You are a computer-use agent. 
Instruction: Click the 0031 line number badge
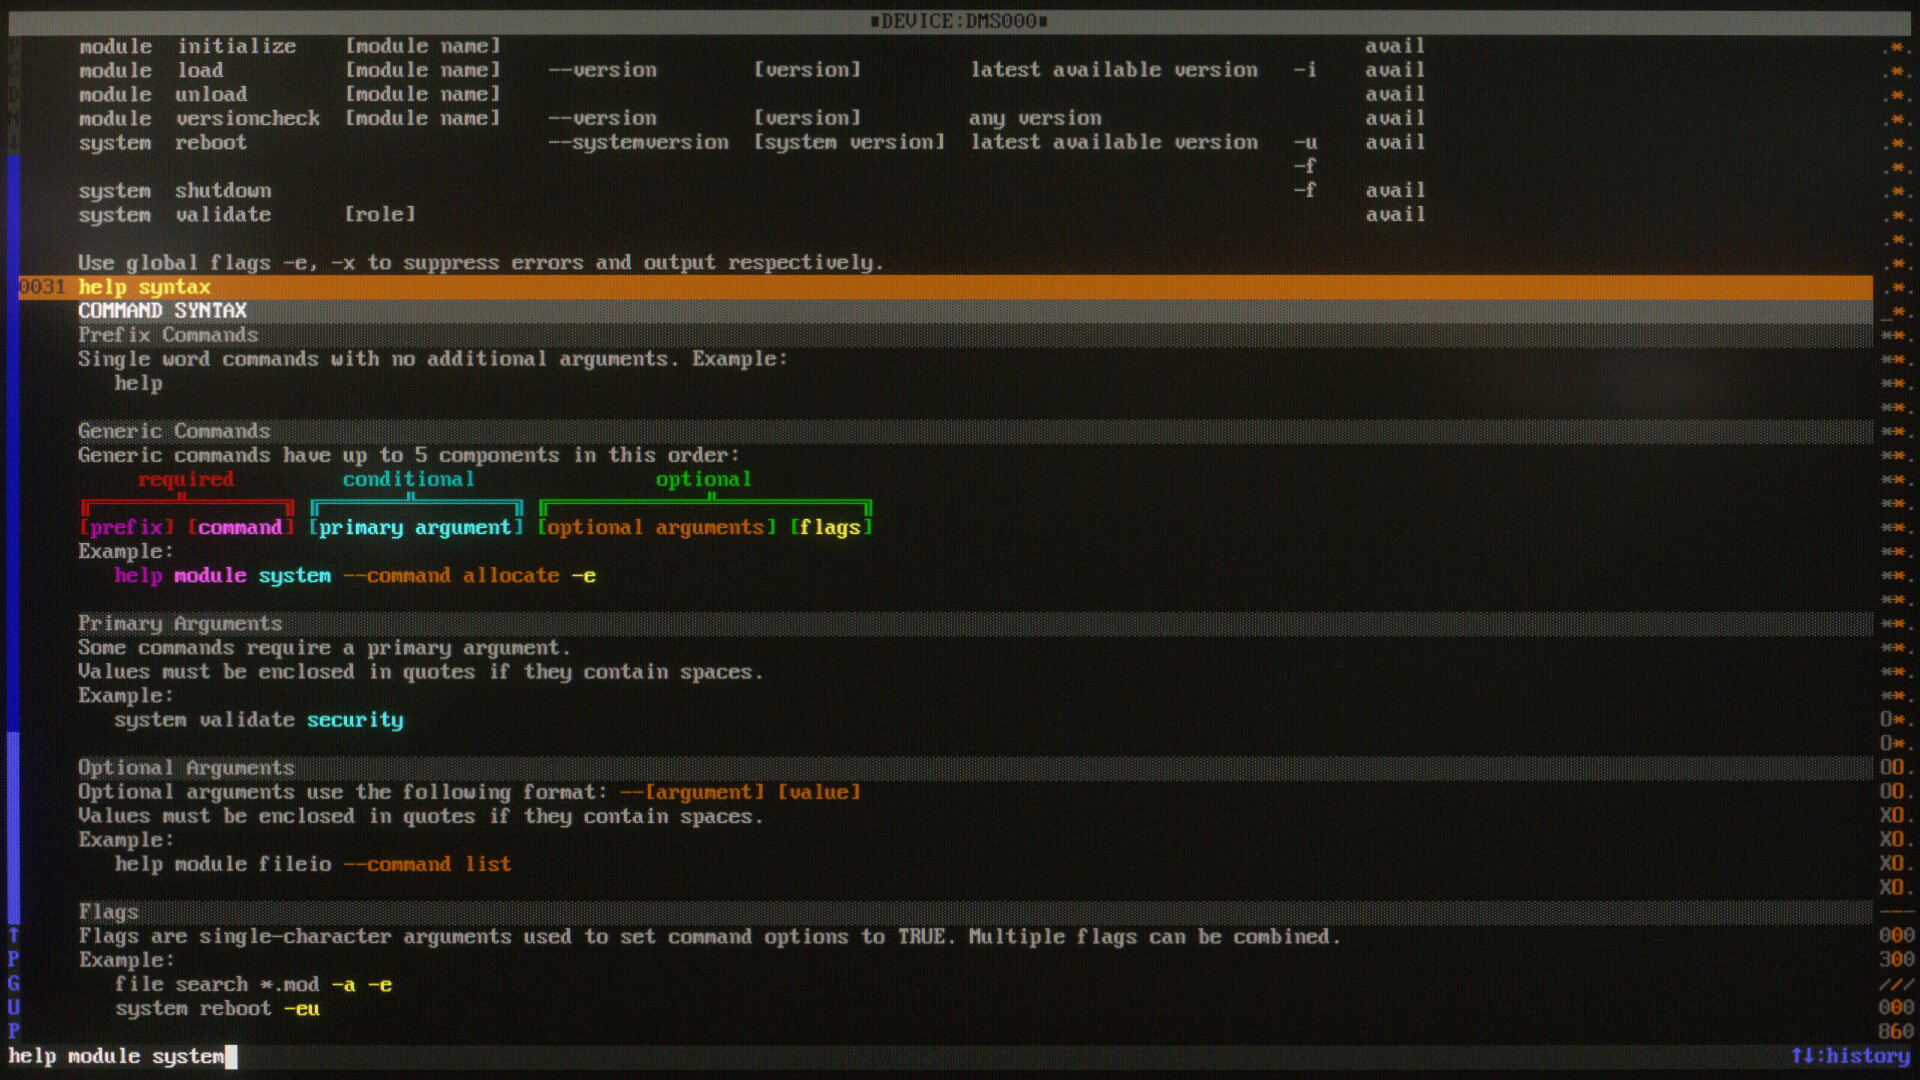pos(43,287)
